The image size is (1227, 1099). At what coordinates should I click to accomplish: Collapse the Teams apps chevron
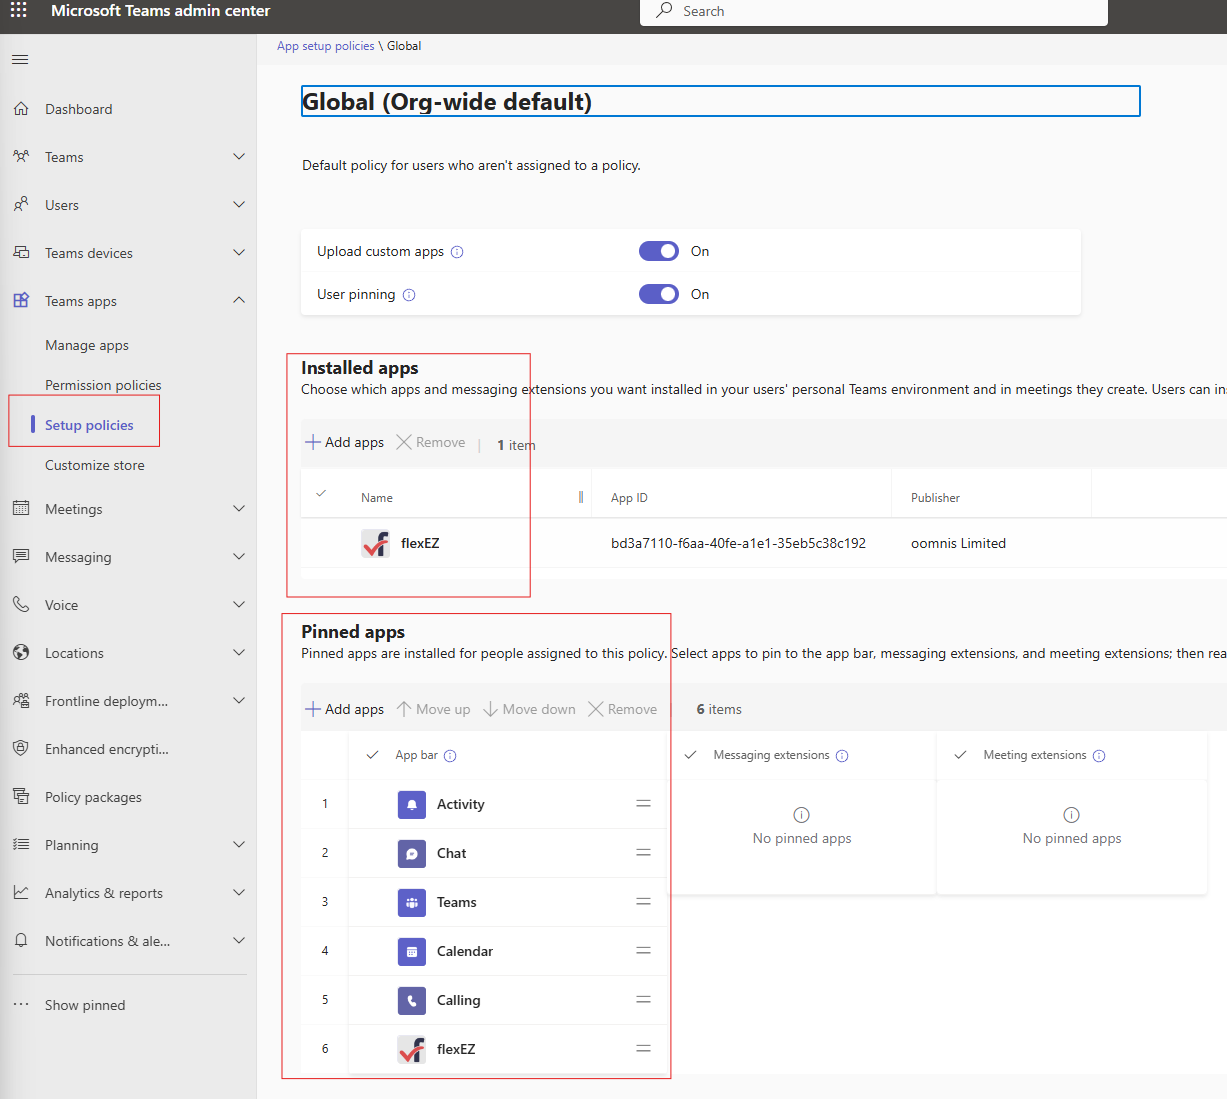(239, 300)
